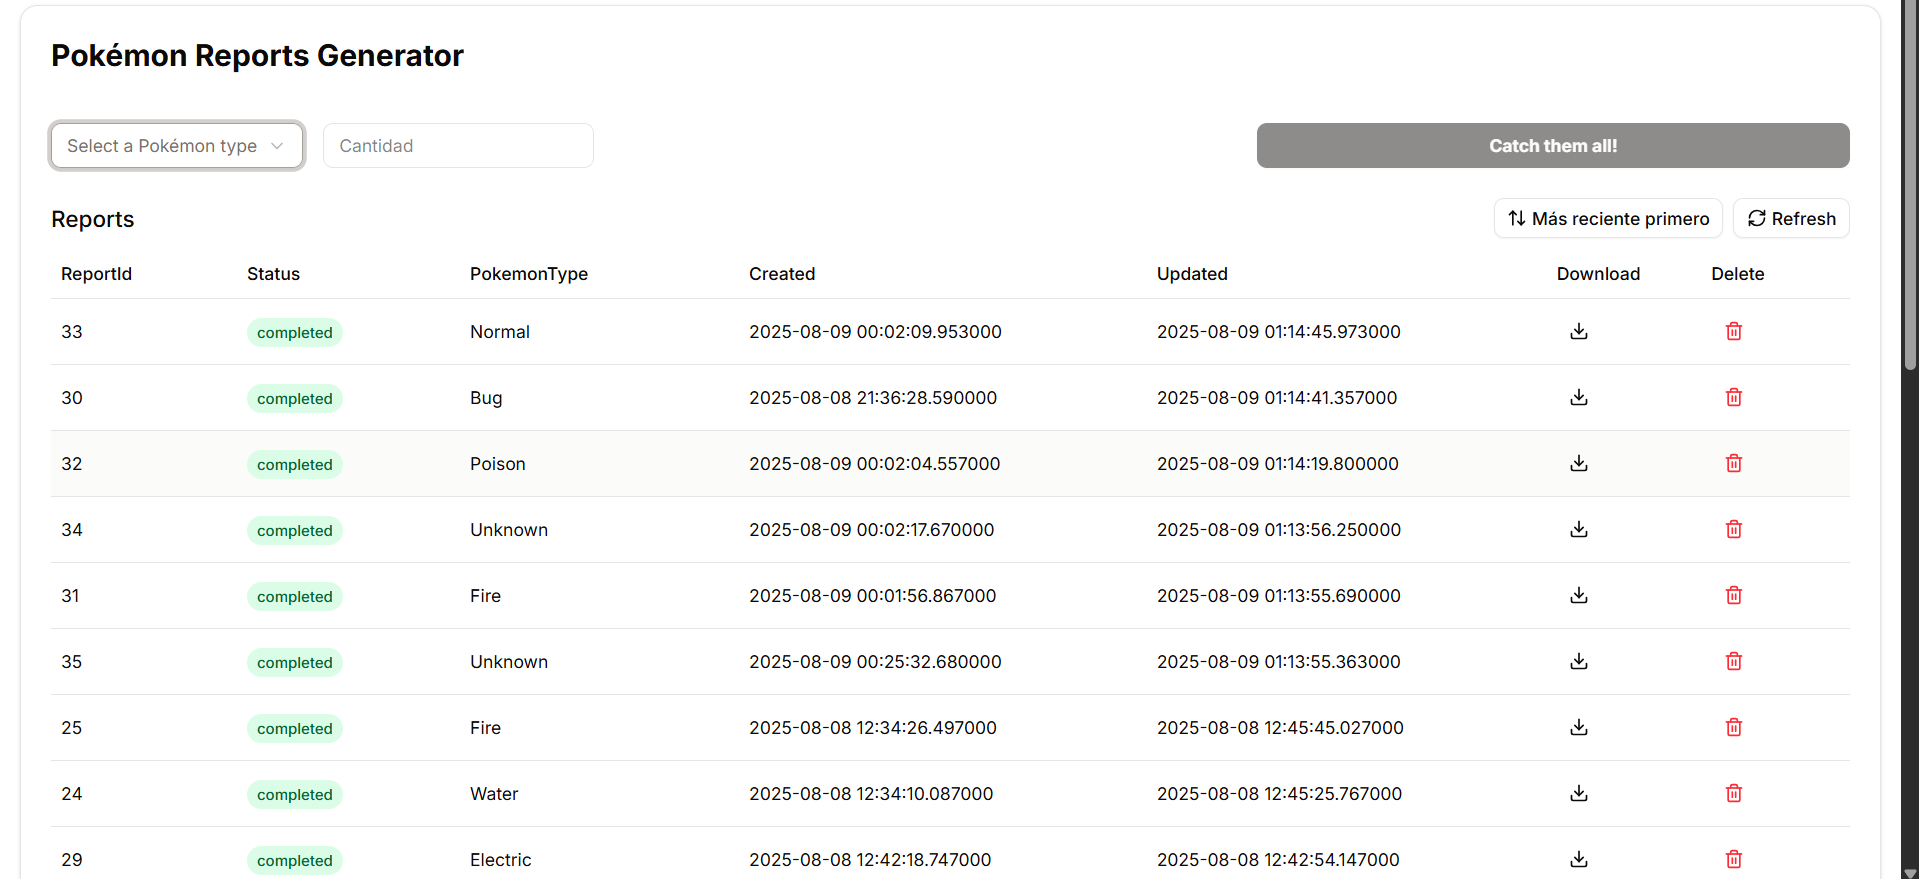Delete report 35 with trash icon
Screen dimensions: 1919x879
click(x=1734, y=661)
